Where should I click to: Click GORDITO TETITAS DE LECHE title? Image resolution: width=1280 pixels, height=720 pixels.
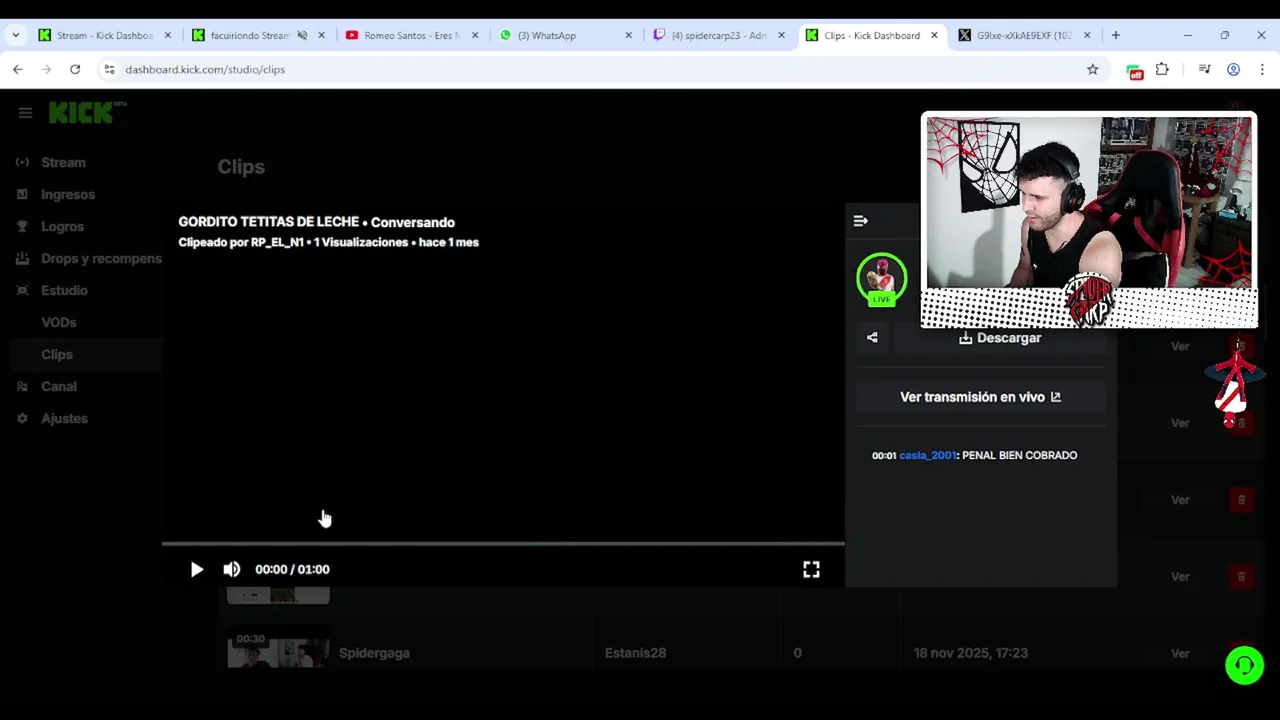(x=268, y=222)
